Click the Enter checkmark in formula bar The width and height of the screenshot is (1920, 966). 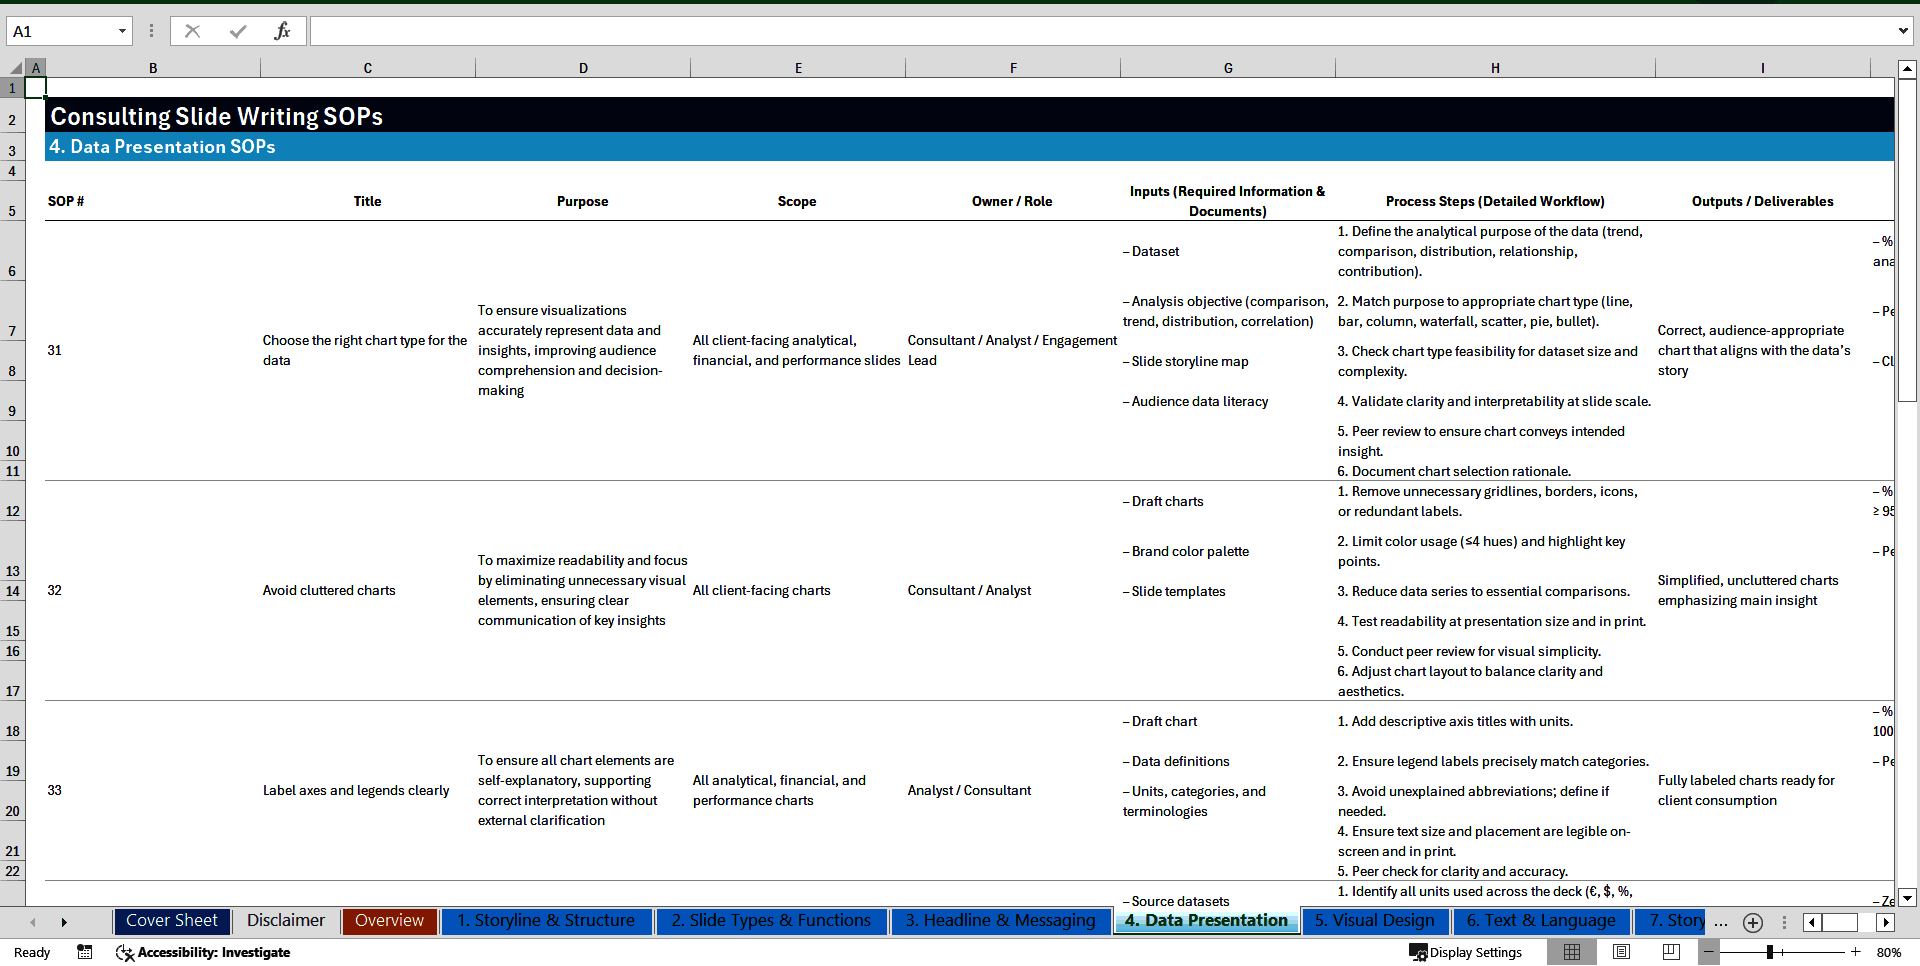237,31
